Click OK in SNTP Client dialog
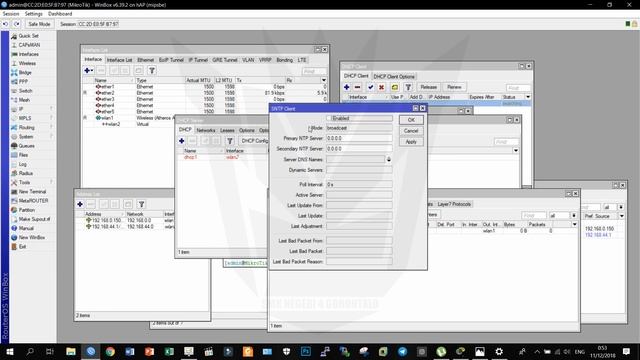This screenshot has width=640, height=360. (411, 120)
